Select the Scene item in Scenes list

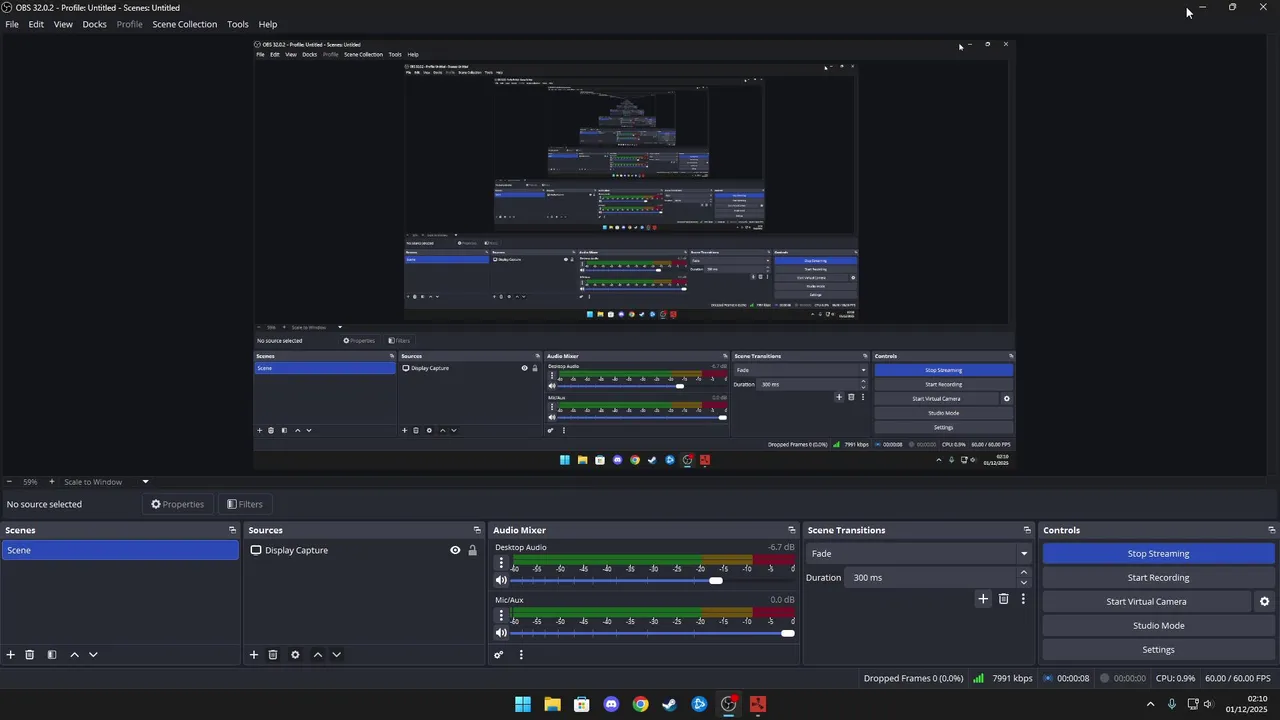click(120, 550)
